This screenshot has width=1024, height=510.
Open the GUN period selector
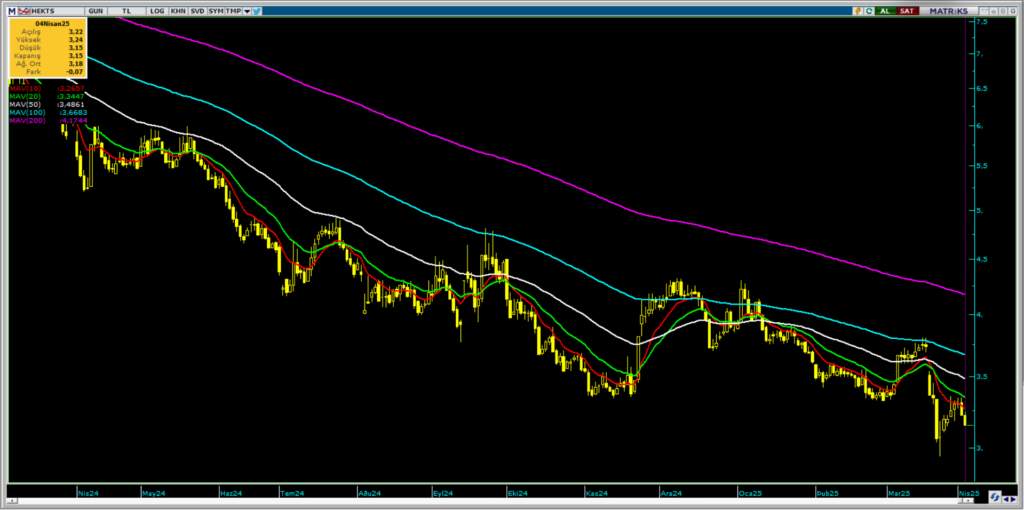95,11
